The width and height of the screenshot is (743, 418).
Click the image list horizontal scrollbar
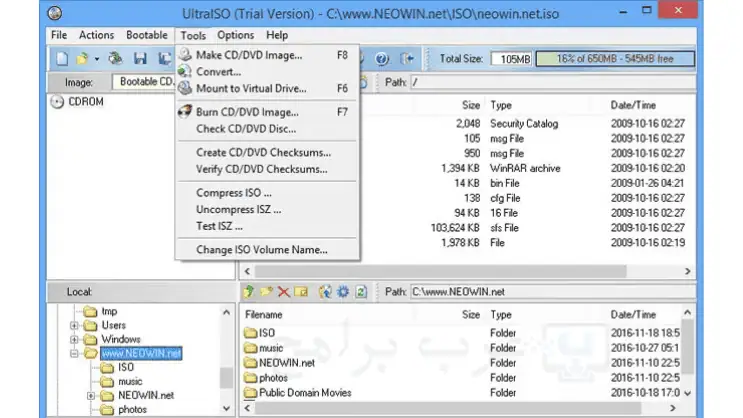pyautogui.click(x=441, y=272)
